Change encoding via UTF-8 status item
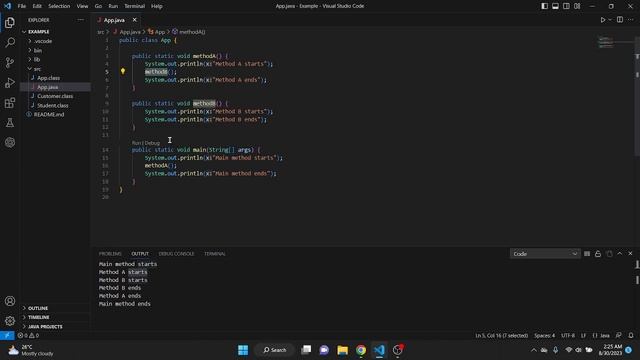This screenshot has width=640, height=360. (568, 335)
